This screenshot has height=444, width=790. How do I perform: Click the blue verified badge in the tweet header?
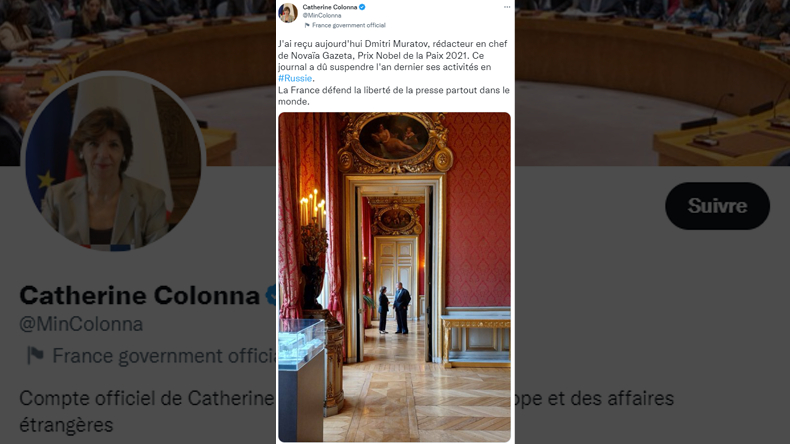tap(362, 7)
